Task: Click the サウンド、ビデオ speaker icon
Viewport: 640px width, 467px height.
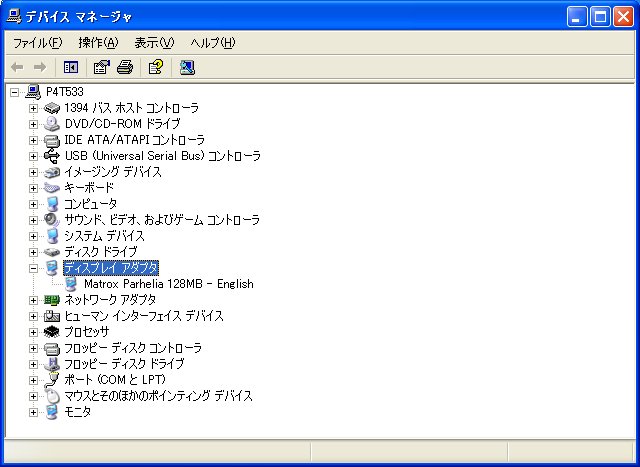Action: point(53,220)
